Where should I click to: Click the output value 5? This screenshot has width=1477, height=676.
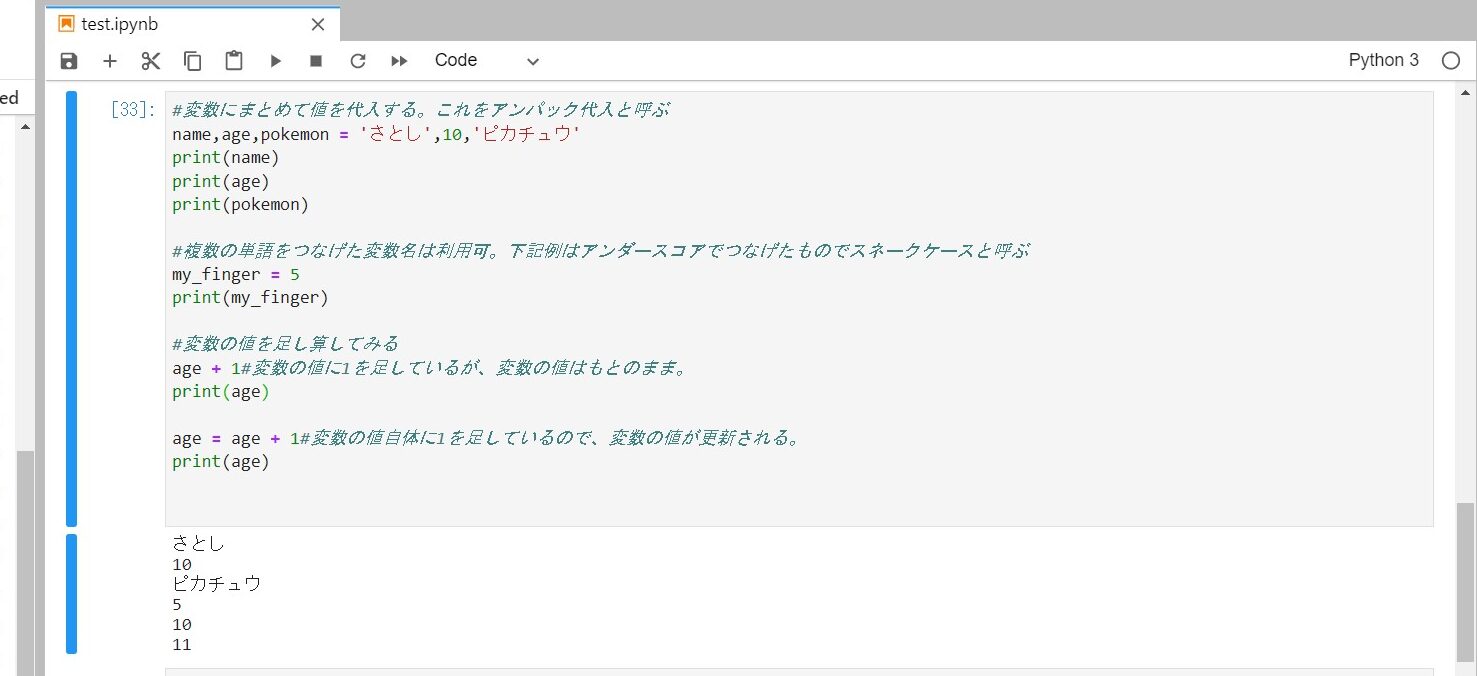177,605
